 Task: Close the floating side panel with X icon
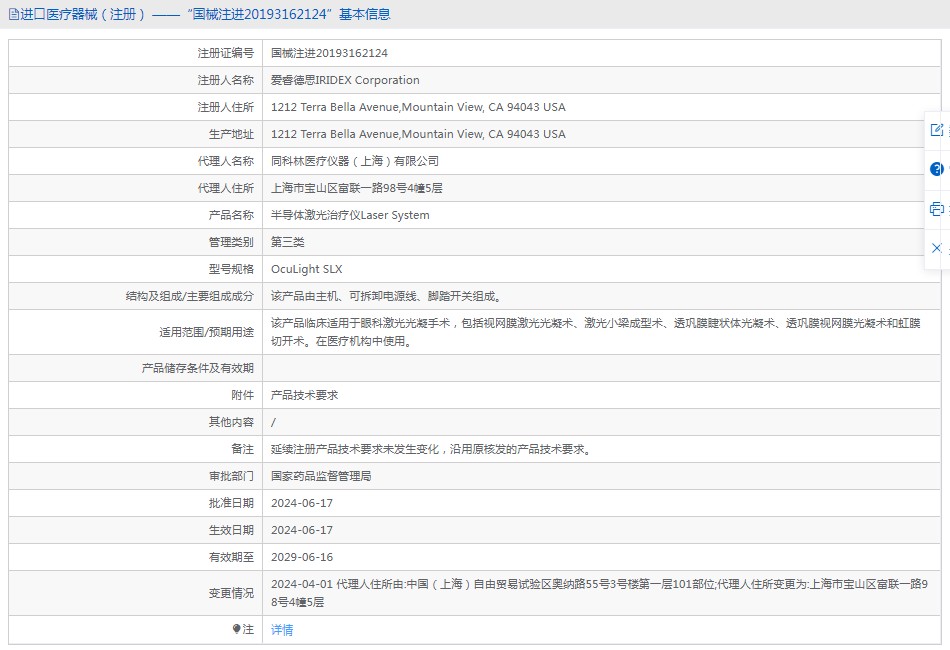(x=937, y=248)
